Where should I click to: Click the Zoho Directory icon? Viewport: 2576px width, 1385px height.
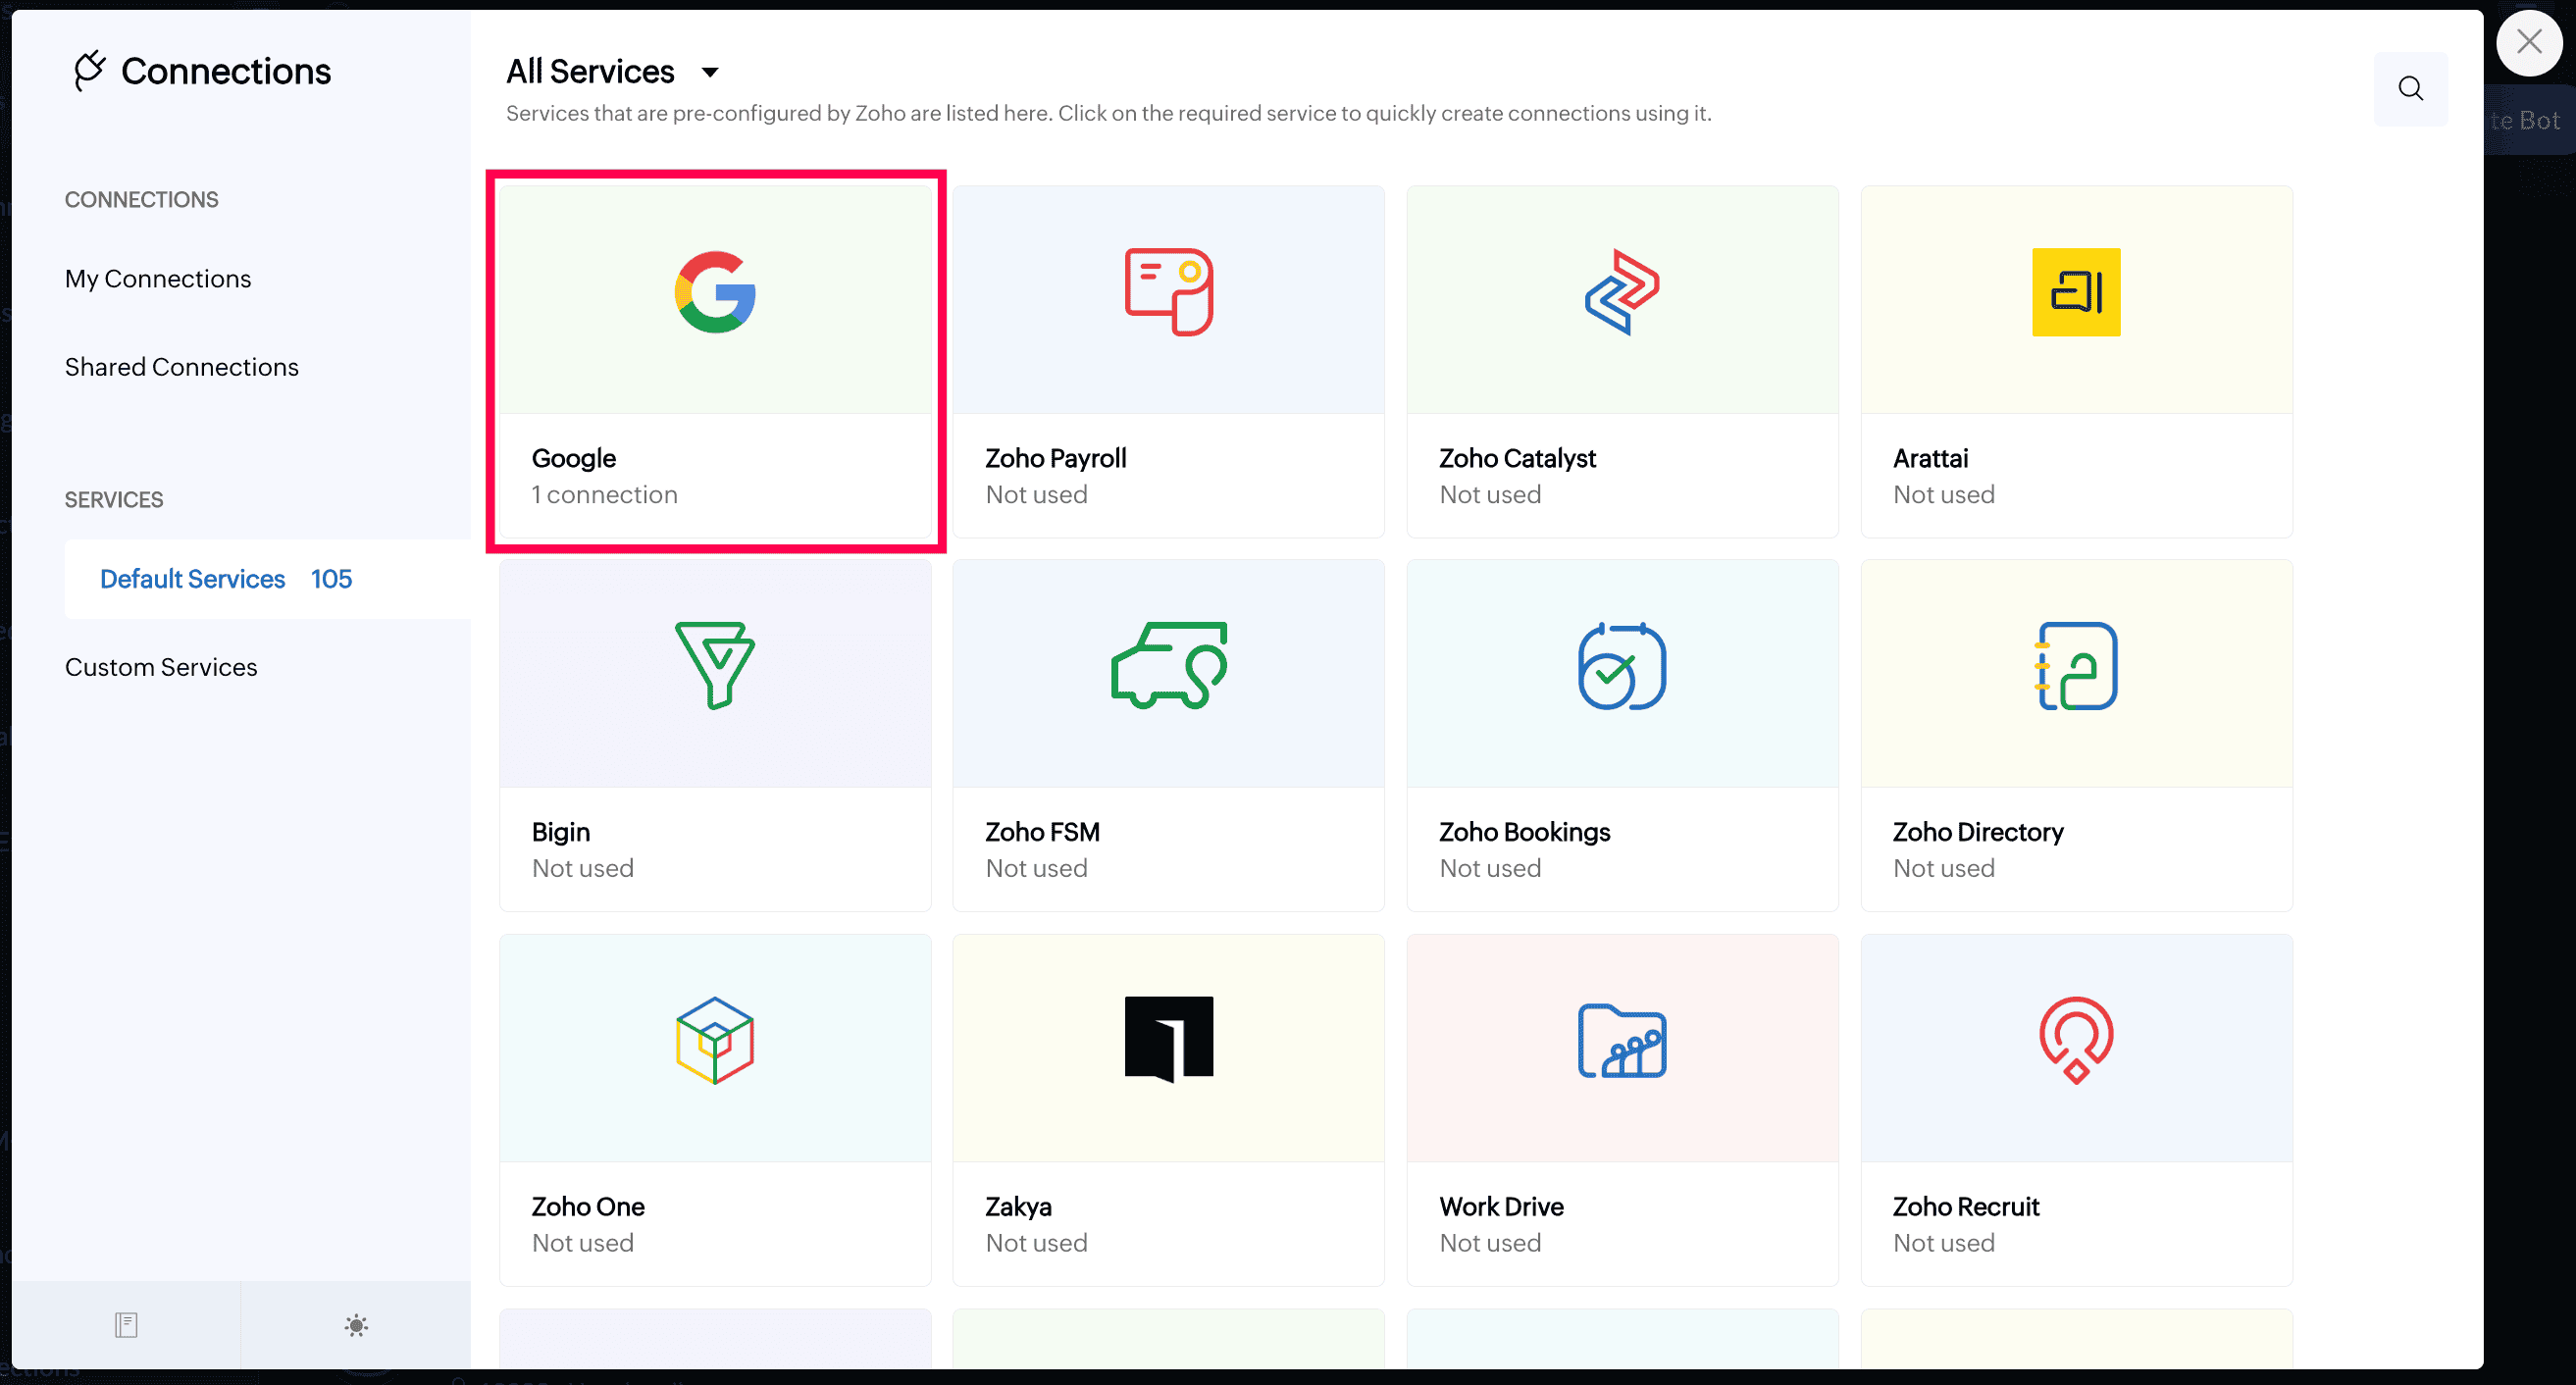(x=2075, y=666)
